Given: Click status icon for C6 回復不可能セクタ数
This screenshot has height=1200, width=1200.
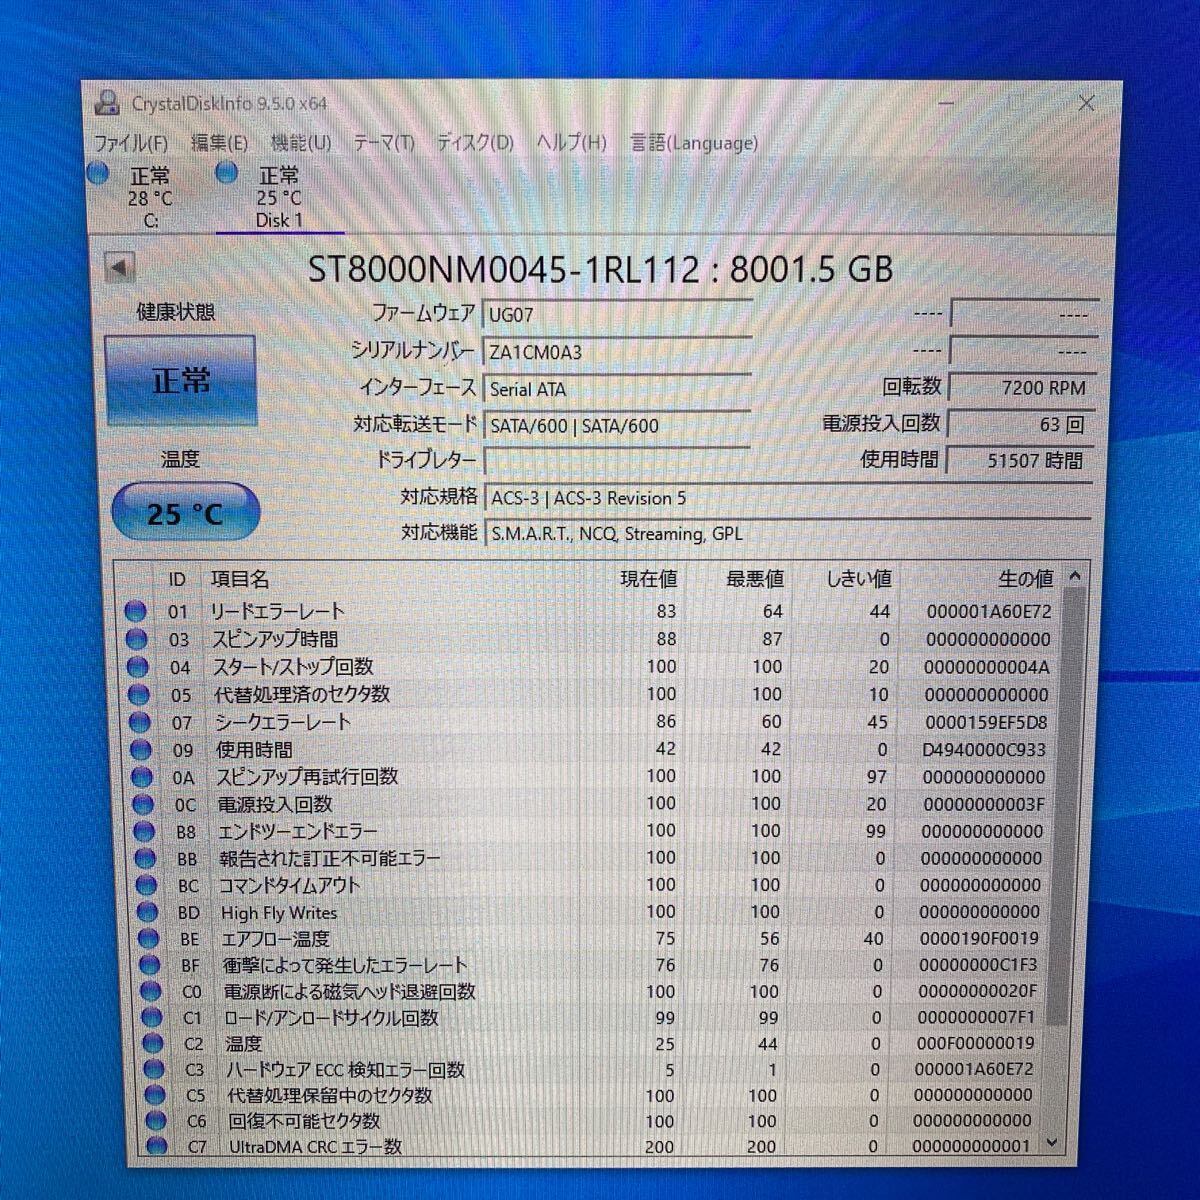Looking at the screenshot, I should [x=155, y=1121].
